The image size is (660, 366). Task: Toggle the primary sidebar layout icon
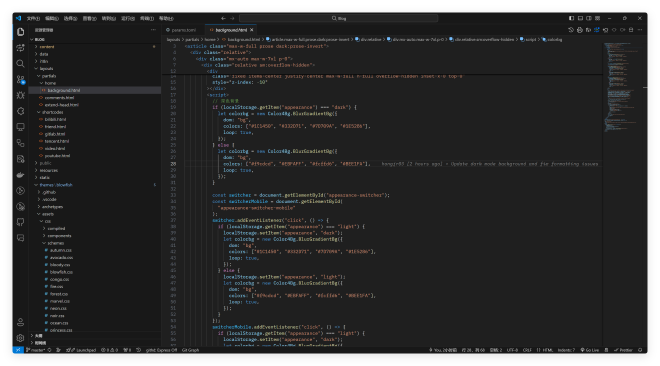coord(571,19)
